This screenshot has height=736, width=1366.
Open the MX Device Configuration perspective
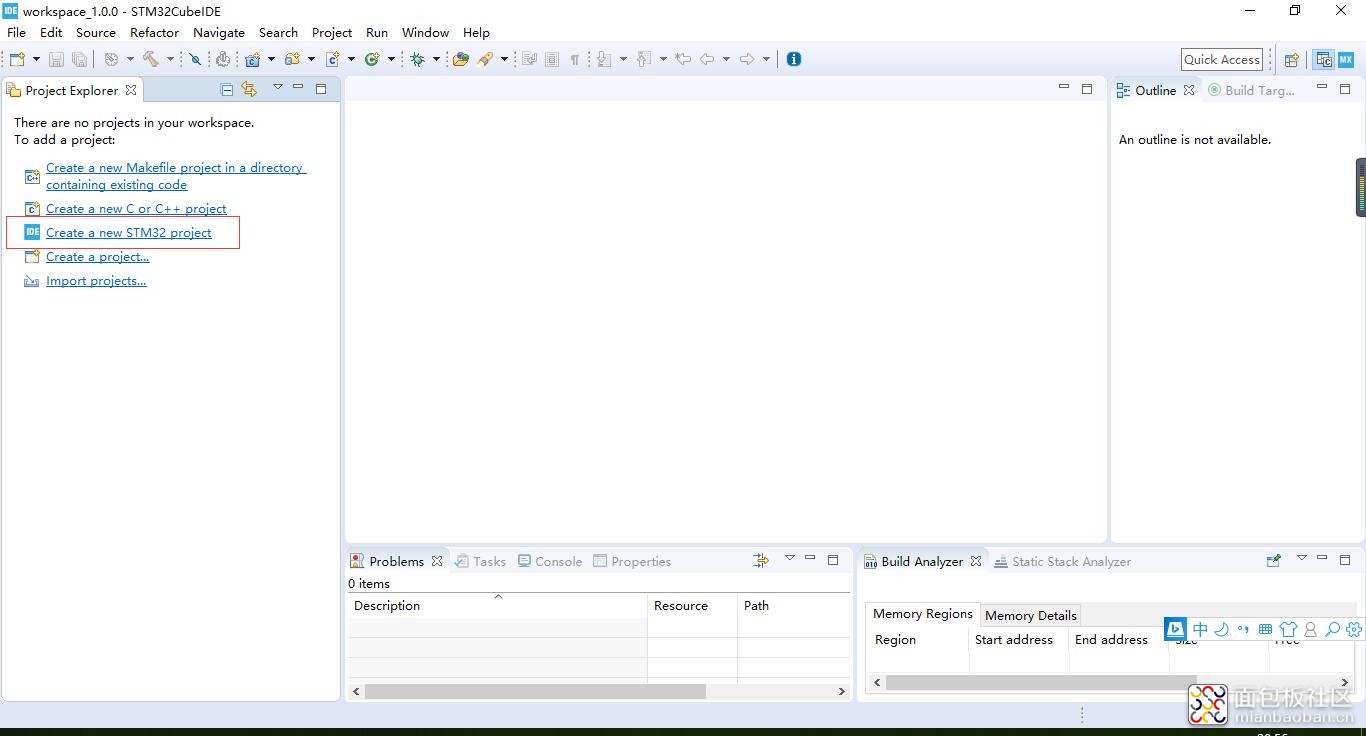click(1346, 60)
